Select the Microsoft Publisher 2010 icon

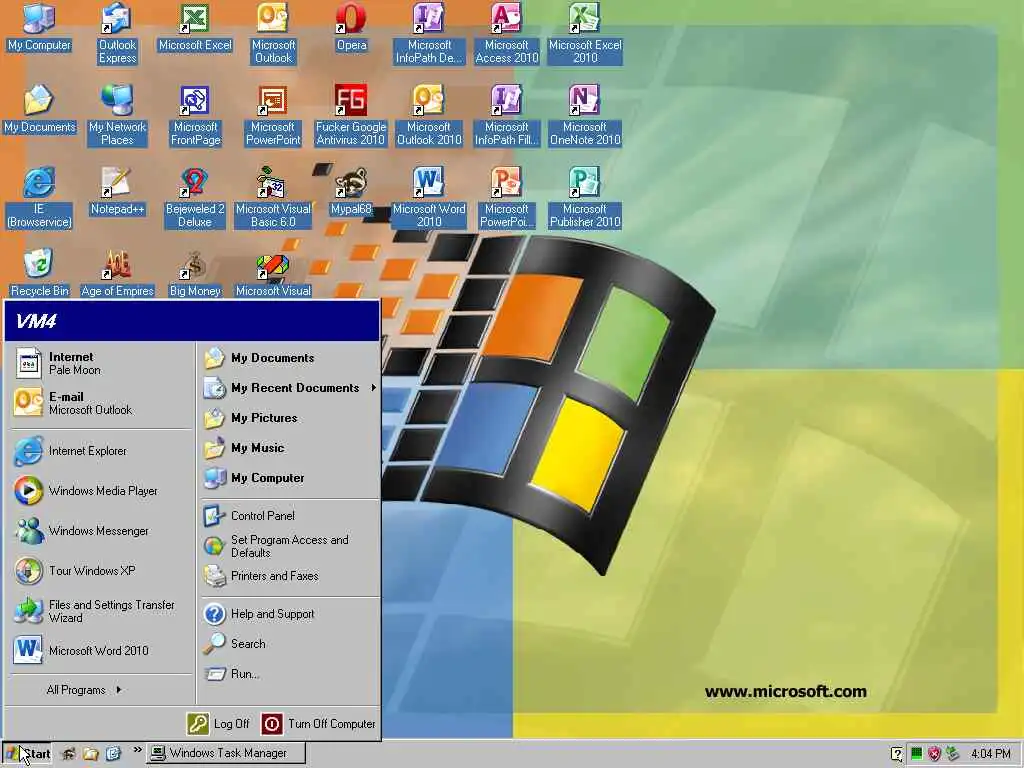(584, 198)
